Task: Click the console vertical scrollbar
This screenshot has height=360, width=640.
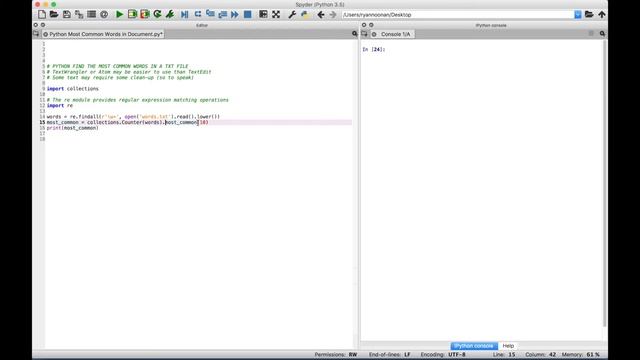Action: (605, 184)
